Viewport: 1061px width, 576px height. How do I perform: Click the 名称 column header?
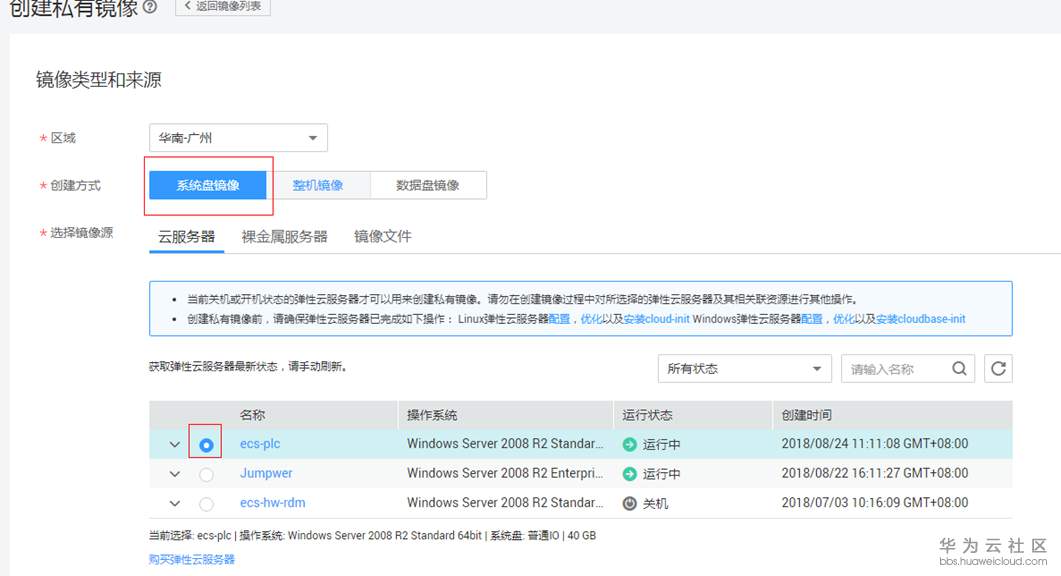[x=252, y=415]
